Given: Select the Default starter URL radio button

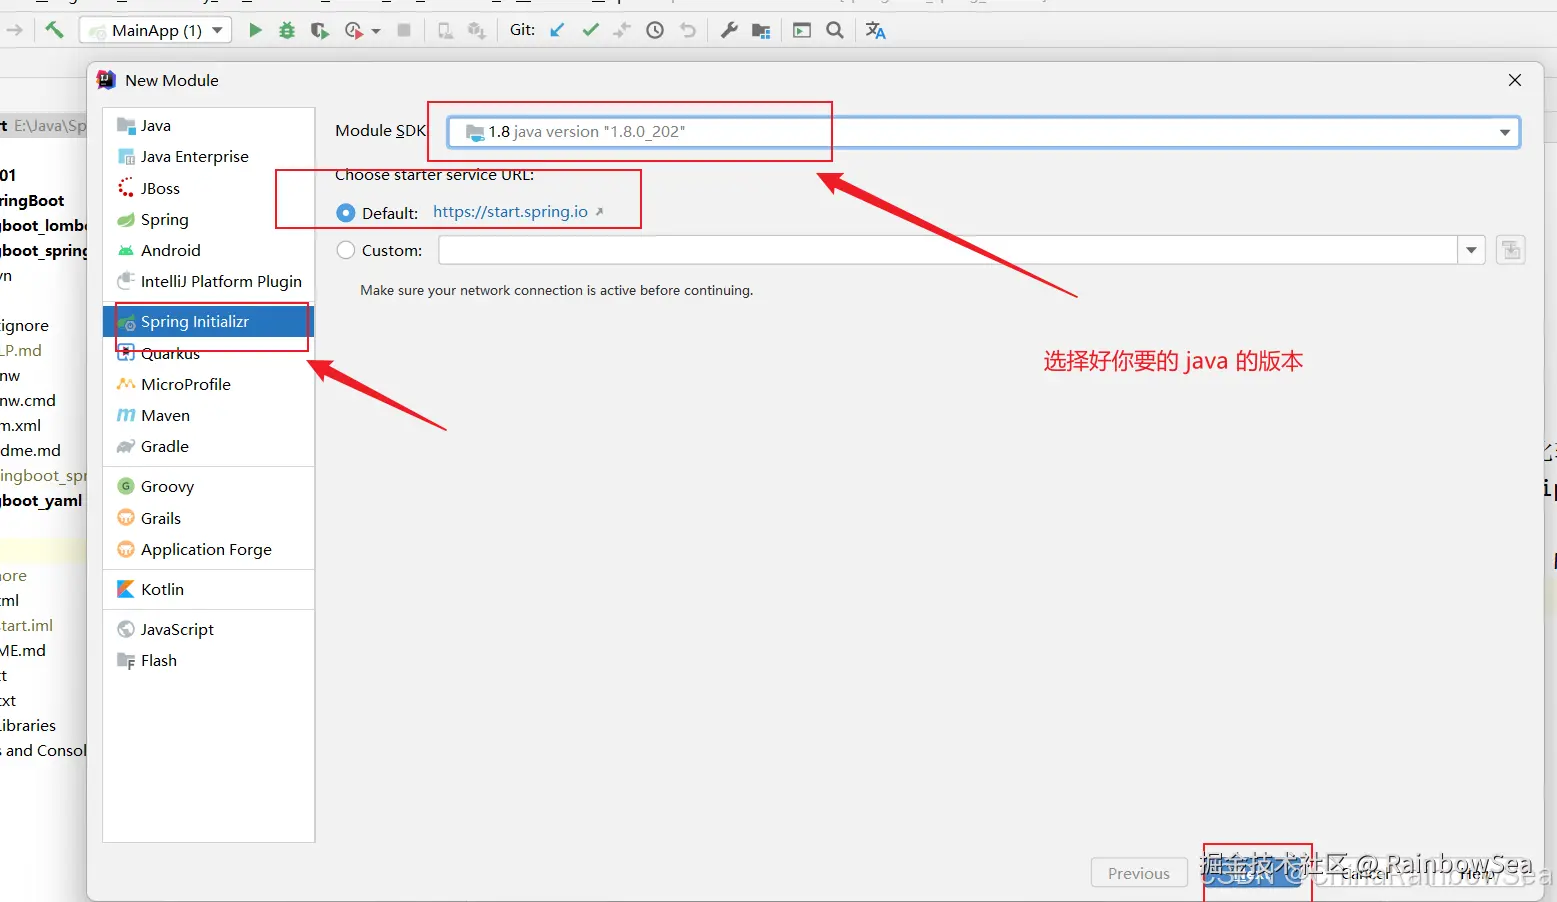Looking at the screenshot, I should [x=346, y=213].
